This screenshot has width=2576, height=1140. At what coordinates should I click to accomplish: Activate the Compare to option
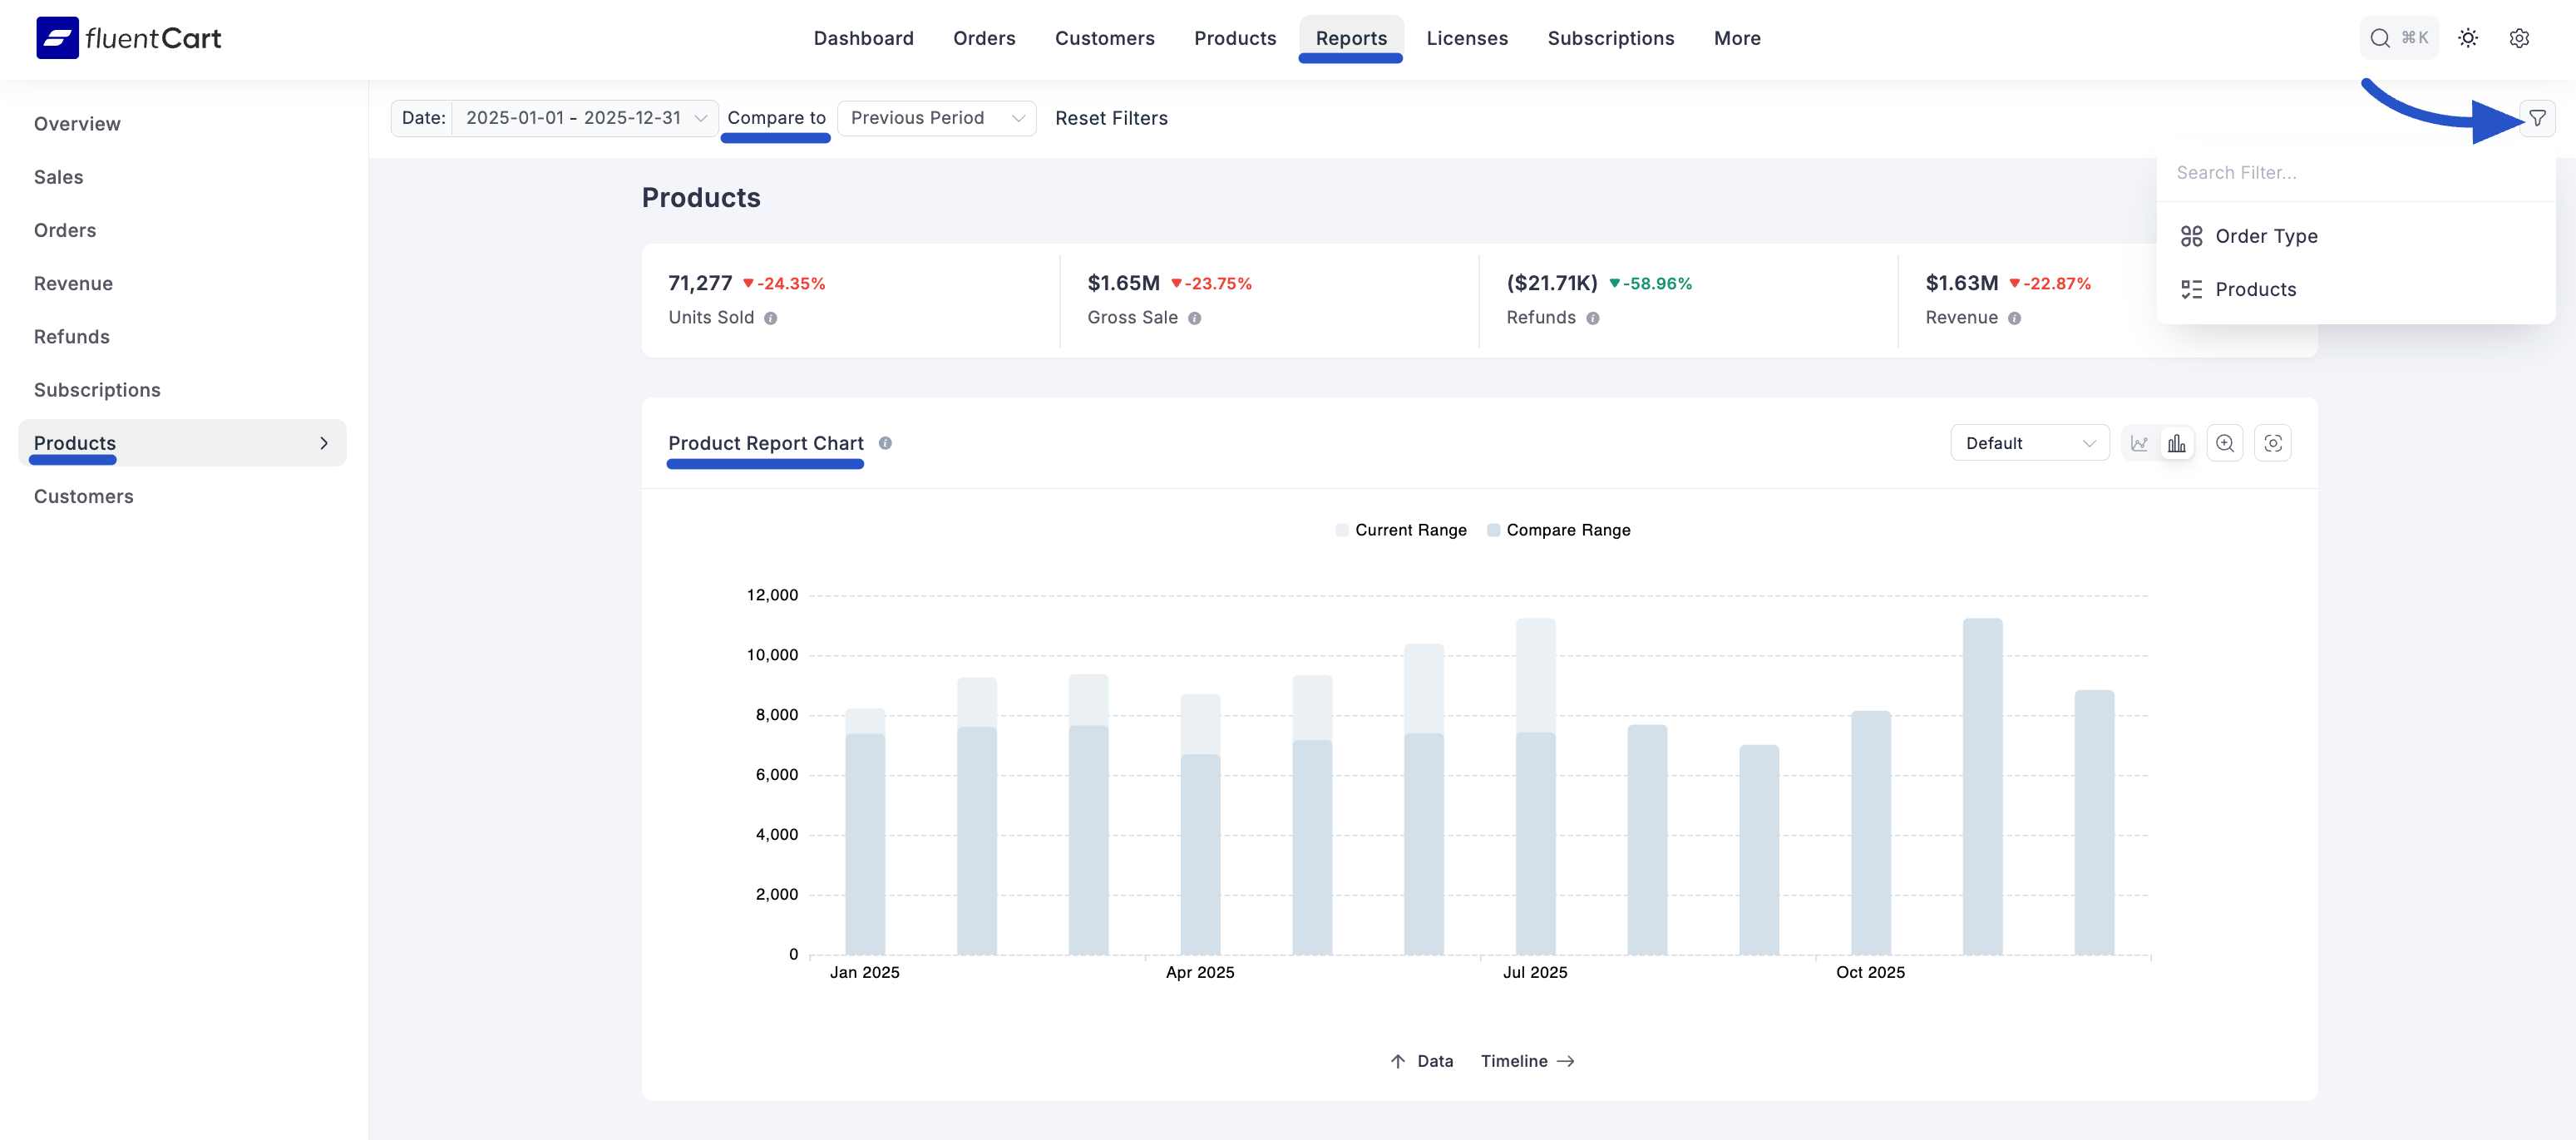click(x=776, y=117)
